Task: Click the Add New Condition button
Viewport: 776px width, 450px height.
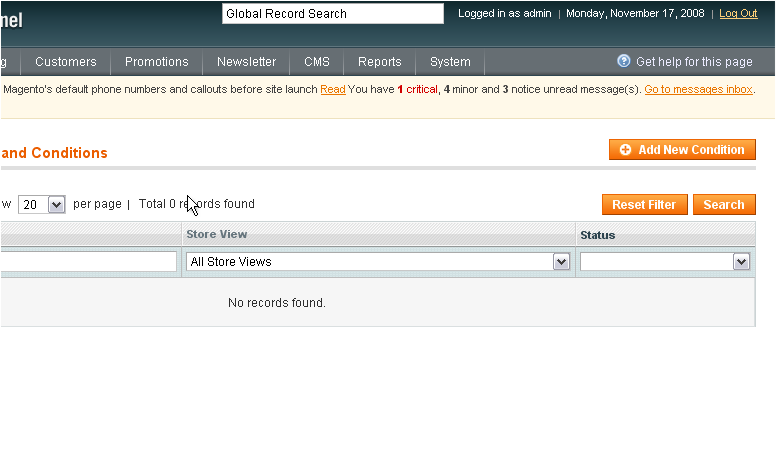Action: (682, 150)
